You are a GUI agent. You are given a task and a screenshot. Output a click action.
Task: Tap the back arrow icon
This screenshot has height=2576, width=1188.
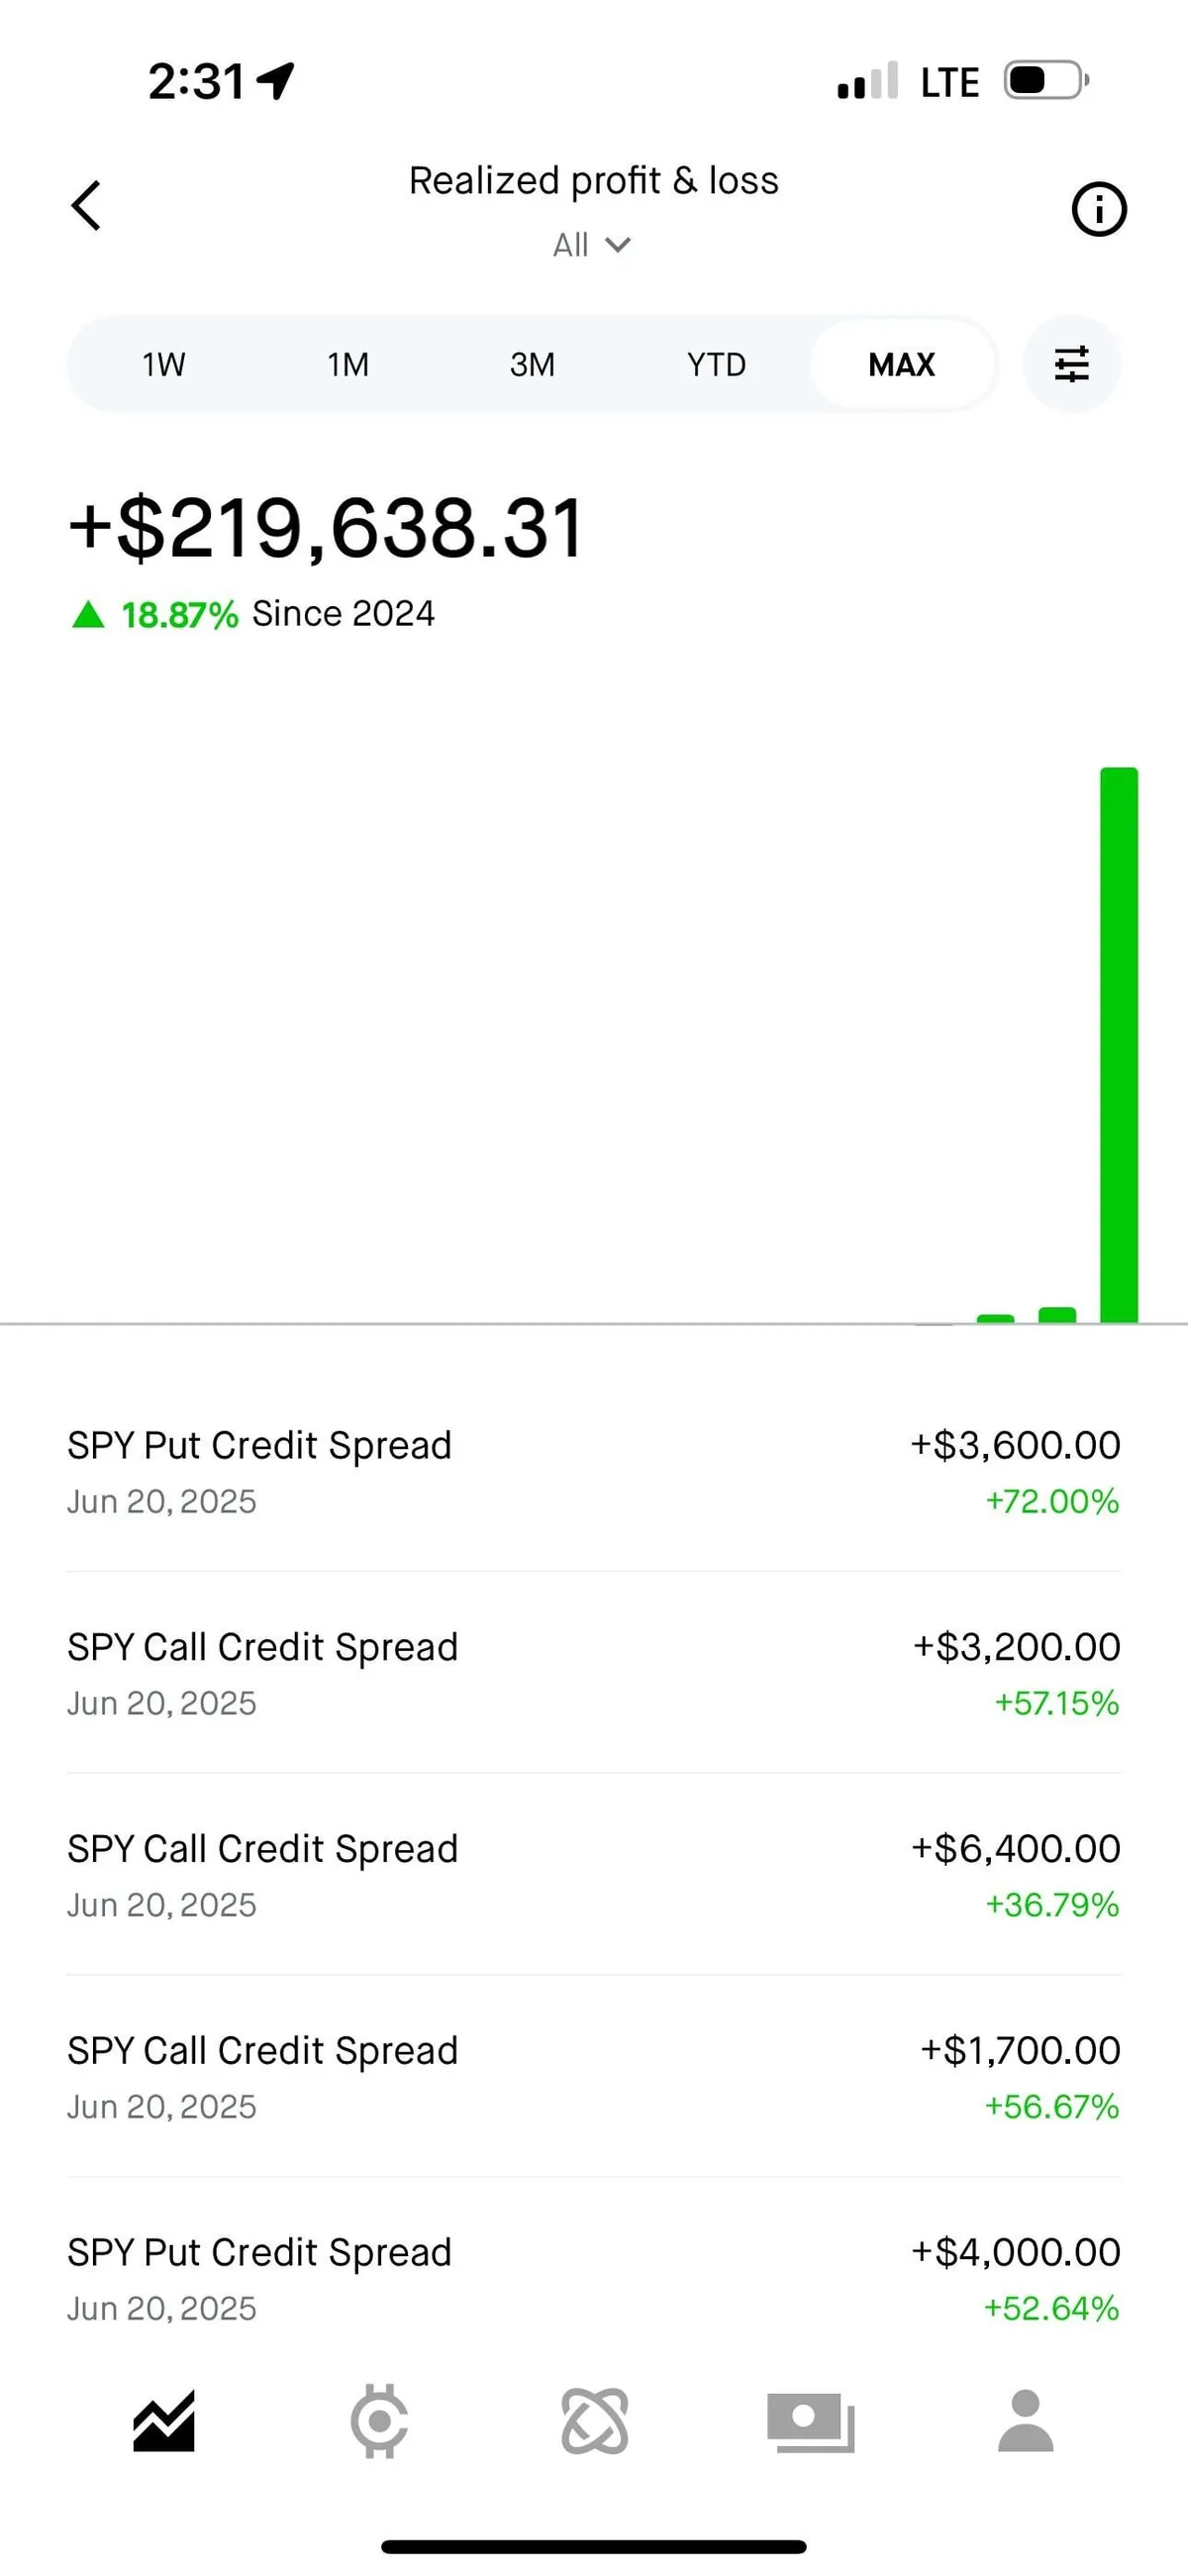click(x=87, y=206)
